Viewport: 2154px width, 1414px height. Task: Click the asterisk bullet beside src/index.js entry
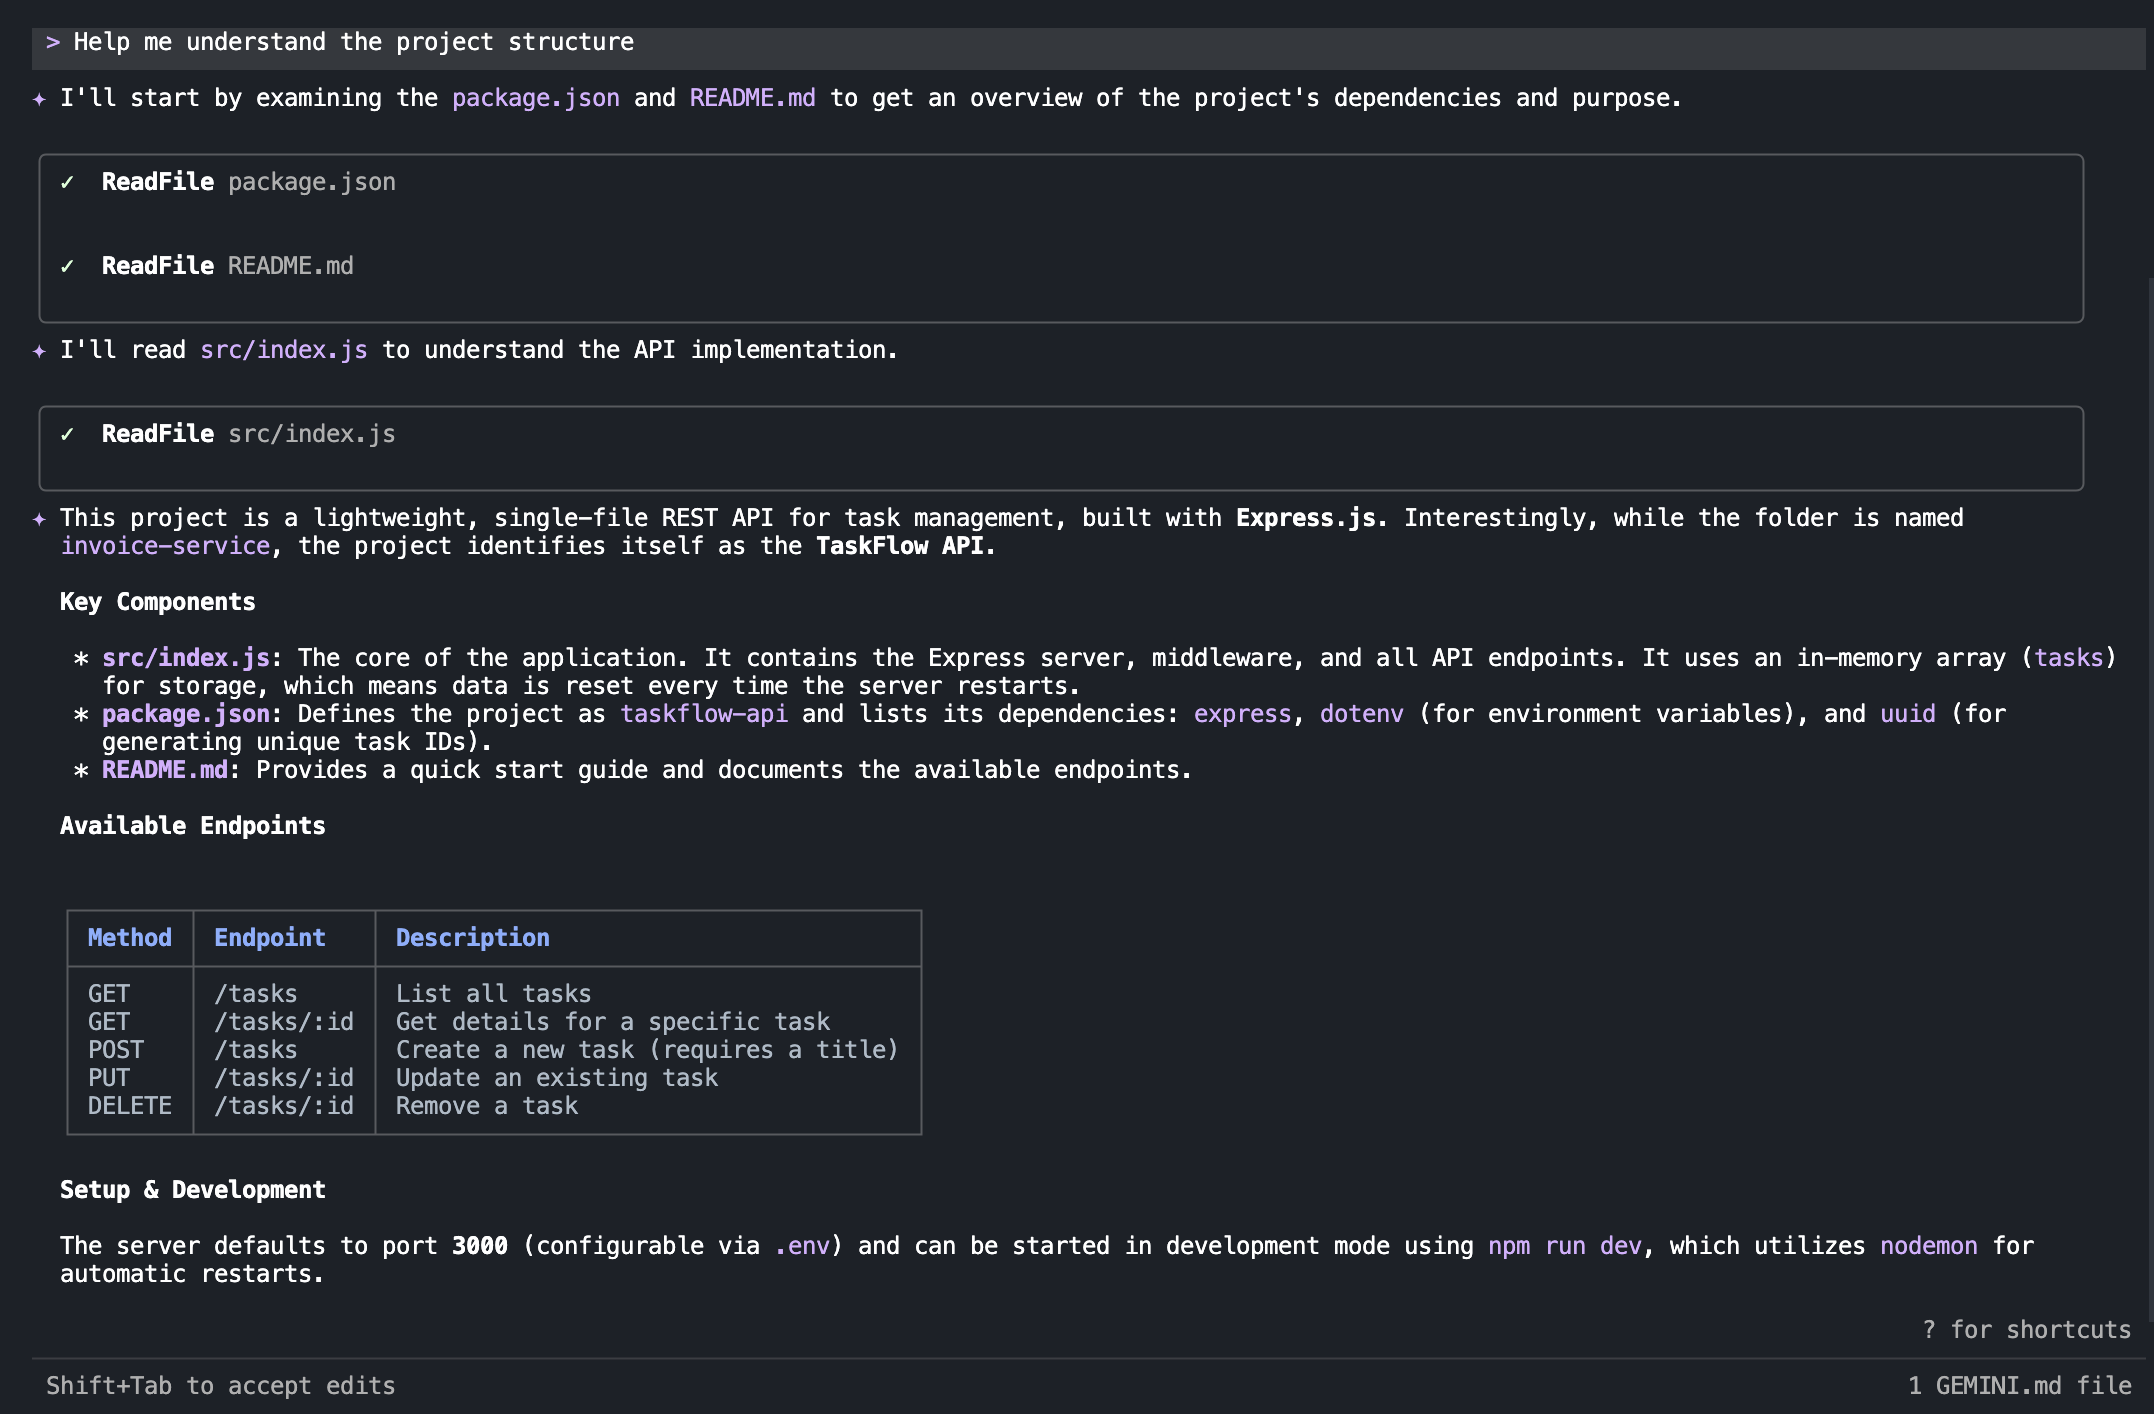[82, 658]
